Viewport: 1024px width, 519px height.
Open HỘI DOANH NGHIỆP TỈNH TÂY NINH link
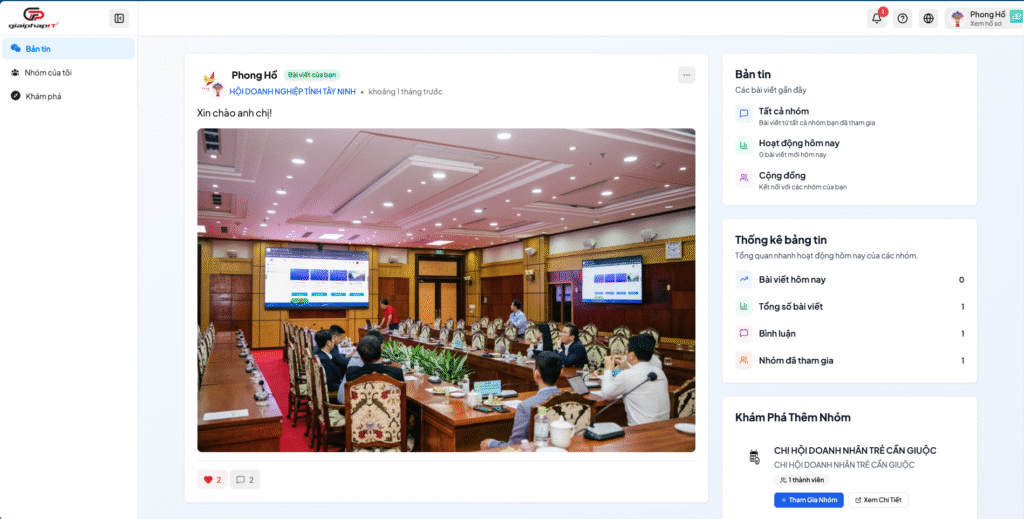point(293,92)
